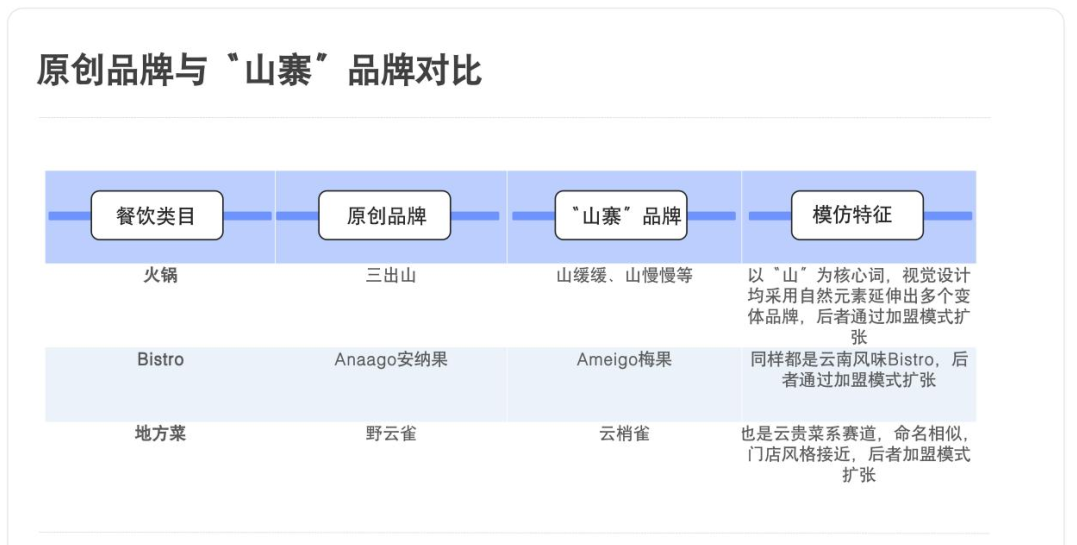
Task: Click the description 同样都是云南风味Bistro
Action: tap(859, 370)
